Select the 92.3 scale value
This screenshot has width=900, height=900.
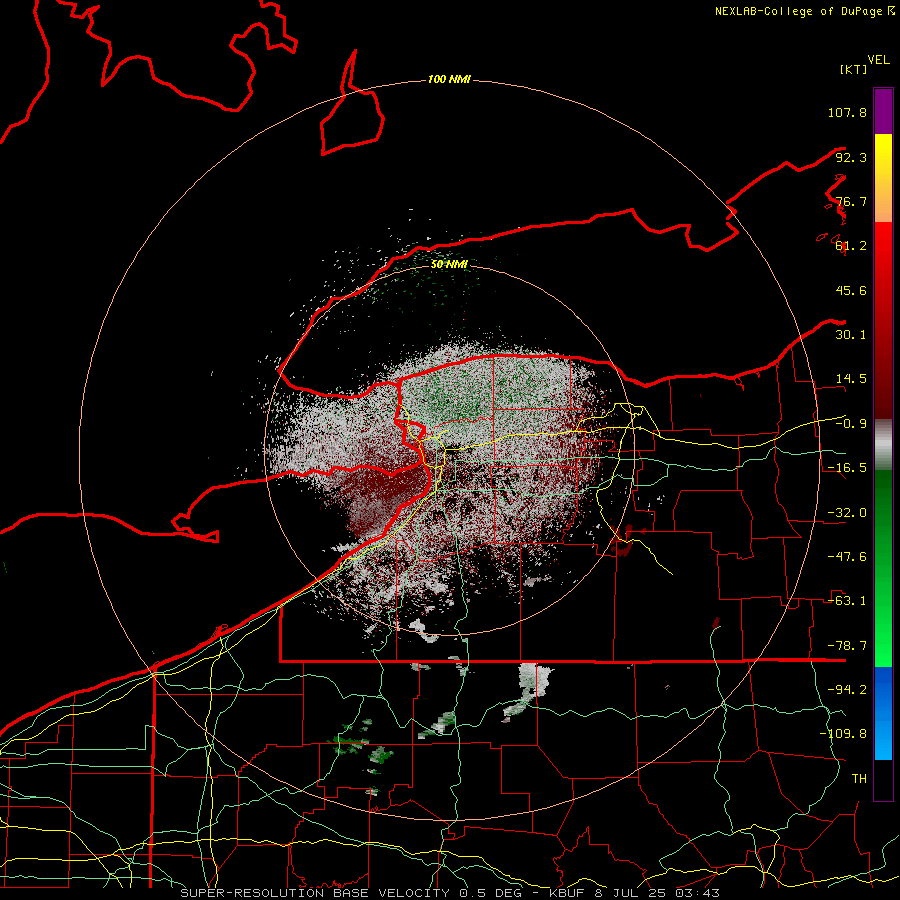[851, 157]
